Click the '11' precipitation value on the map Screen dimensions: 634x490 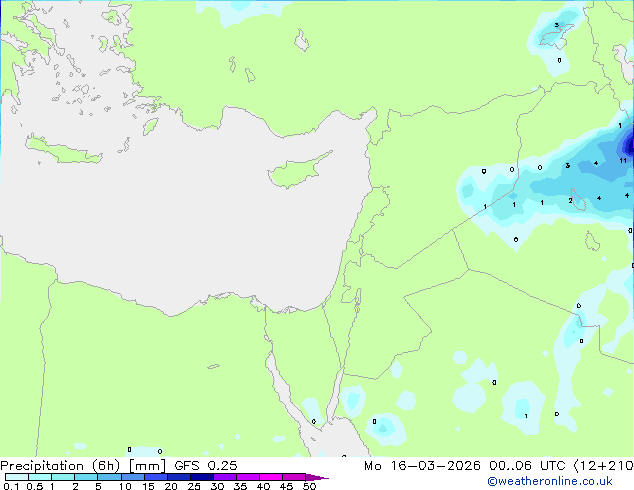[x=623, y=161]
